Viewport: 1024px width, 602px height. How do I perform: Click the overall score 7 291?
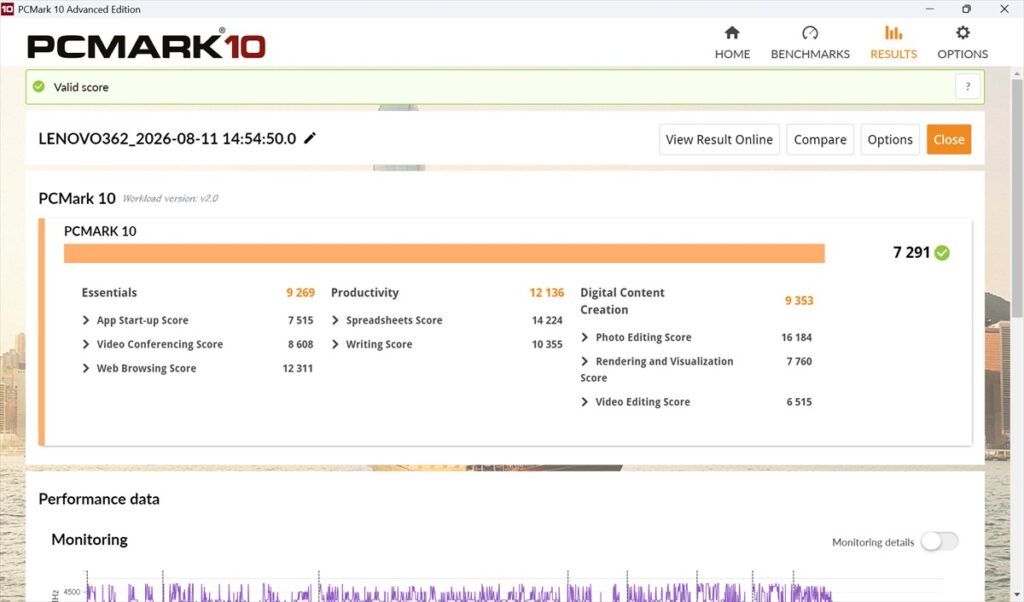coord(911,253)
